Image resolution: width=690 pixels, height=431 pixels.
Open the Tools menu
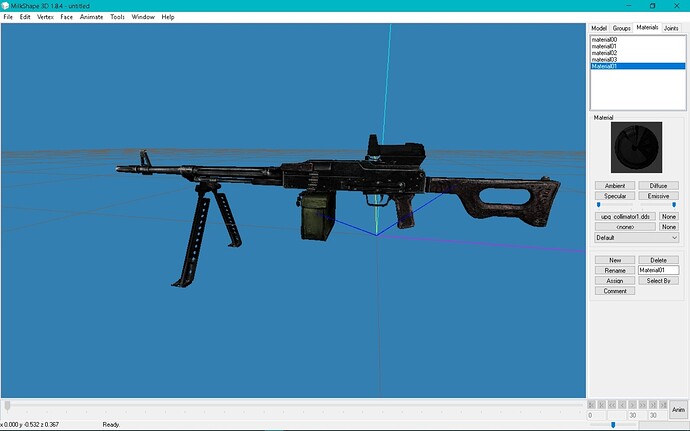click(118, 17)
